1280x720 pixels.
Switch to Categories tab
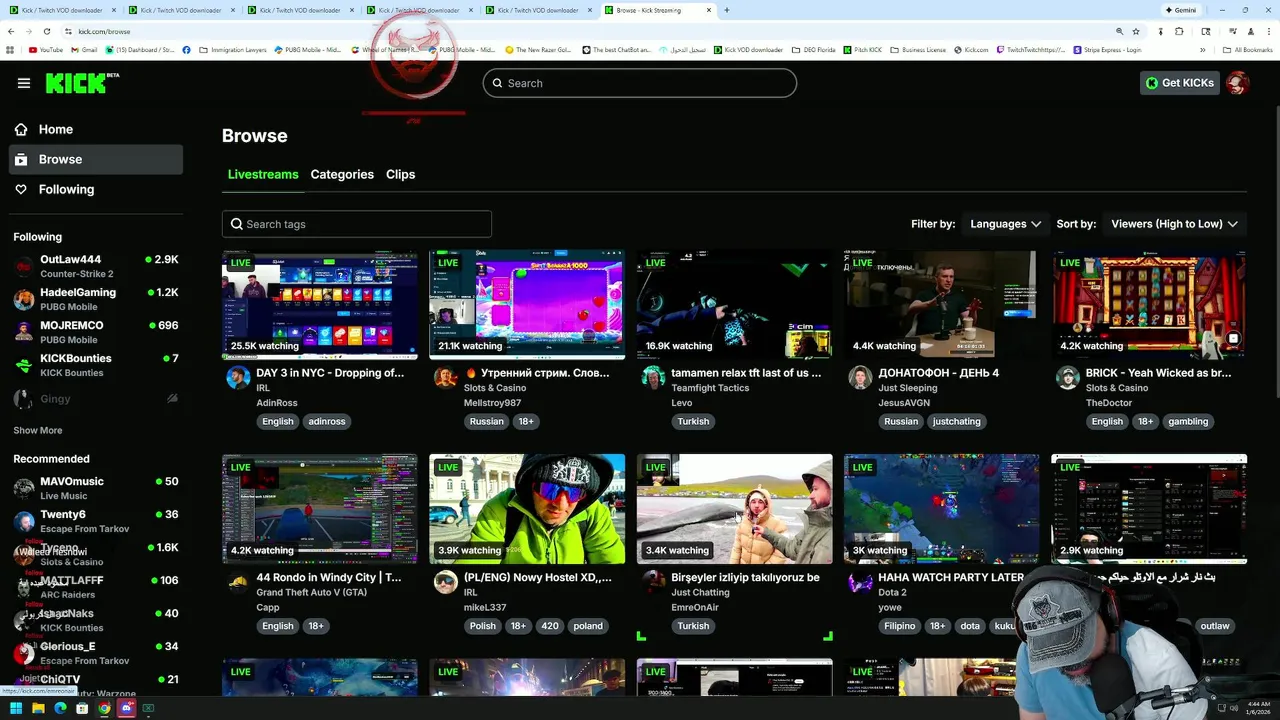342,174
